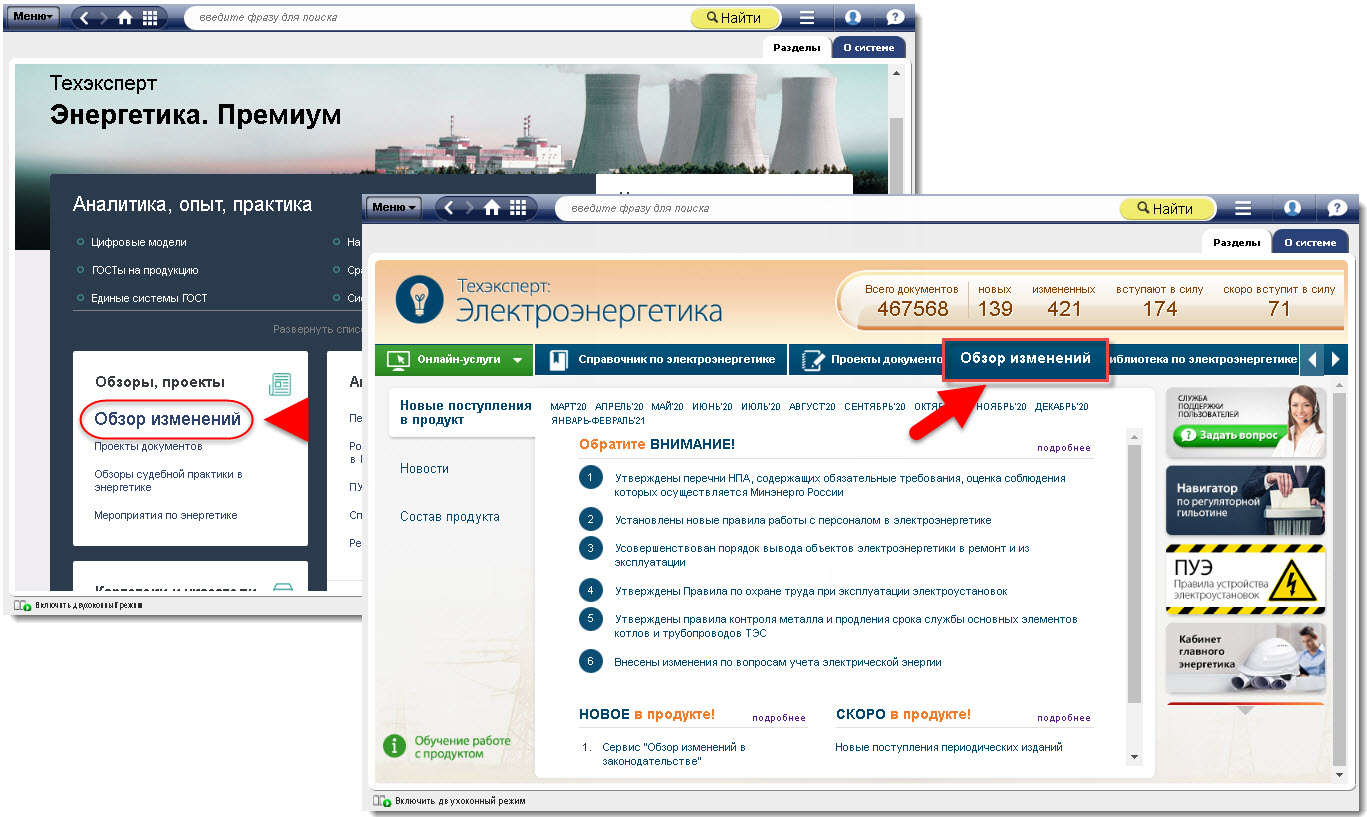This screenshot has height=817, width=1367.
Task: Open the Меню dropdown in the back window
Action: click(33, 18)
